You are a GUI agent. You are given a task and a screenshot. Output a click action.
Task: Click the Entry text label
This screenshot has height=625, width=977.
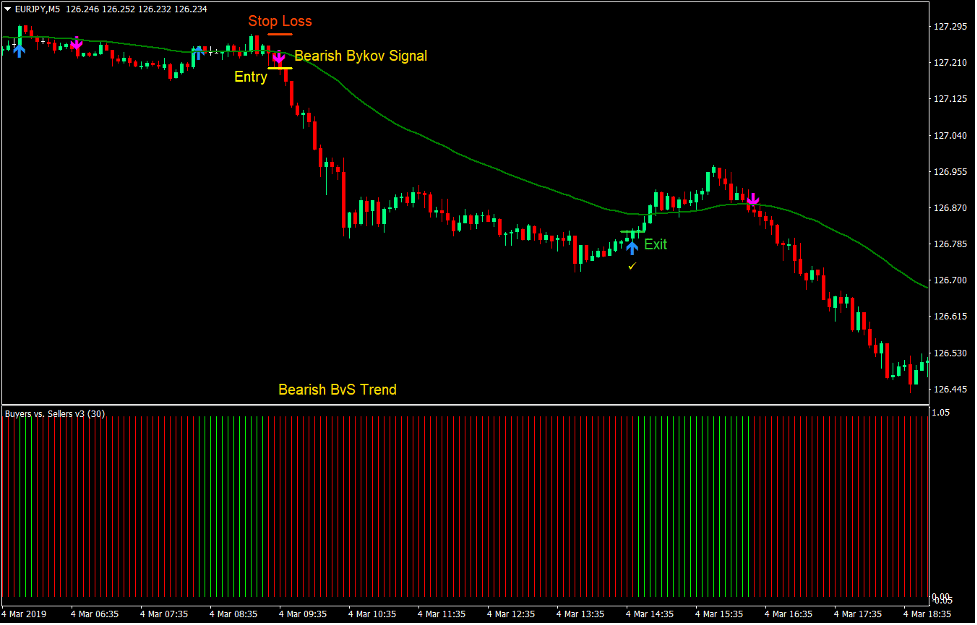point(250,77)
